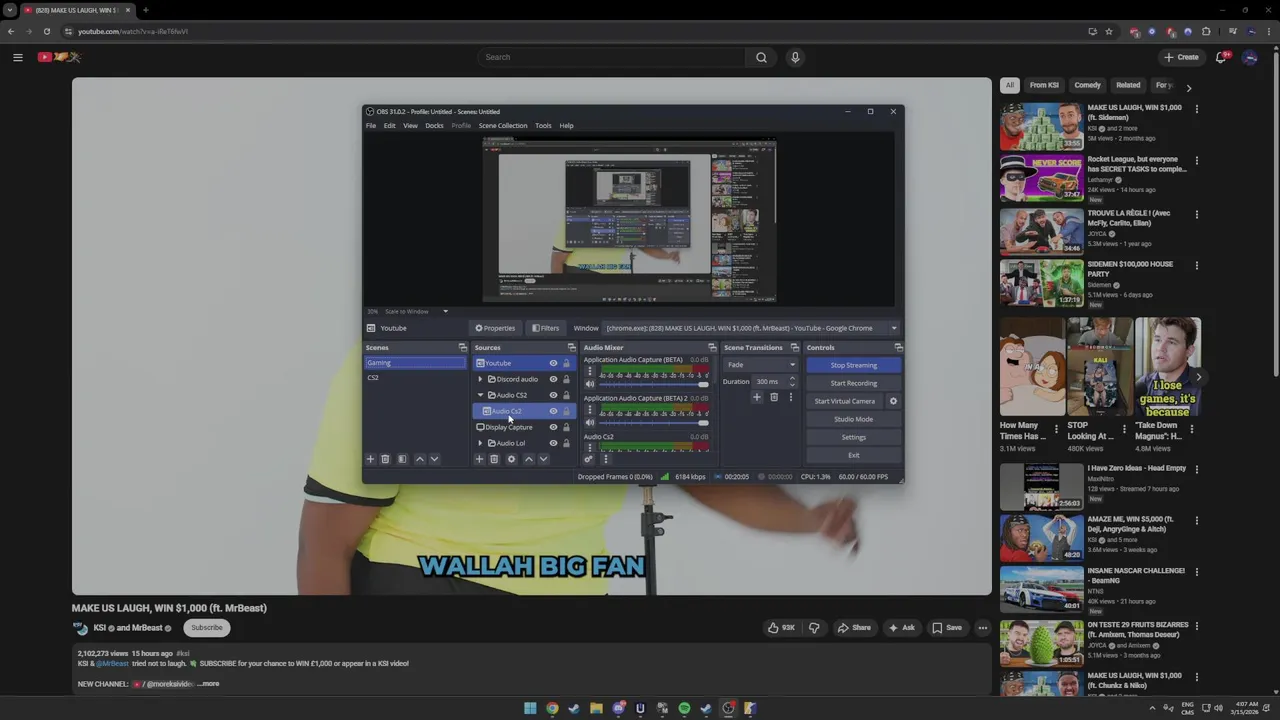
Task: Open OBS Scene Collection menu
Action: 503,125
